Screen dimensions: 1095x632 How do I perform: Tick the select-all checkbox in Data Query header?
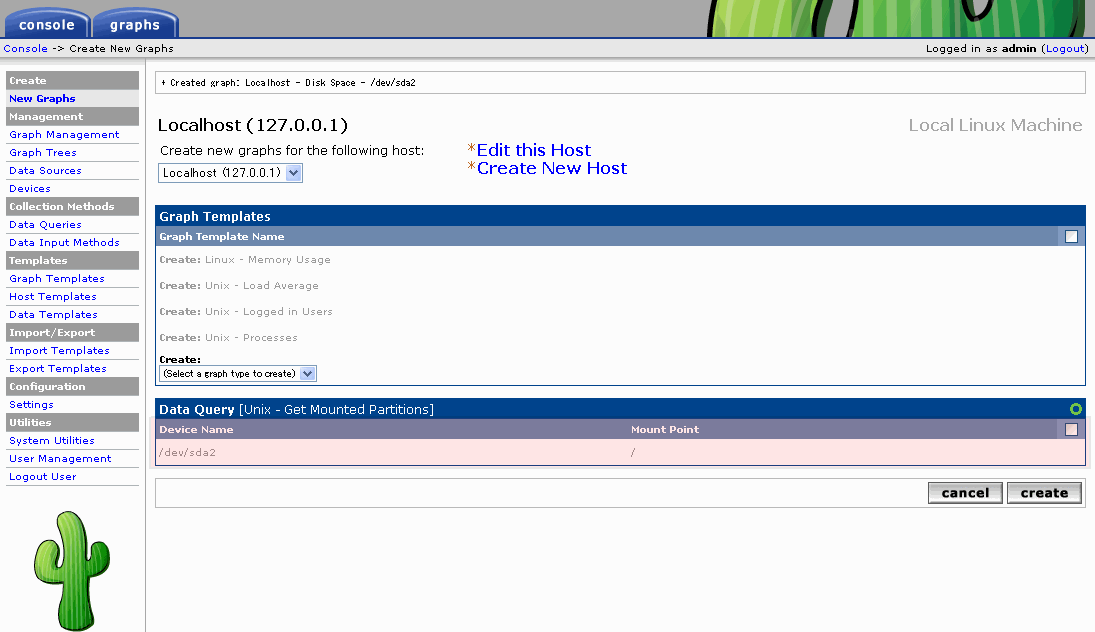(x=1071, y=430)
